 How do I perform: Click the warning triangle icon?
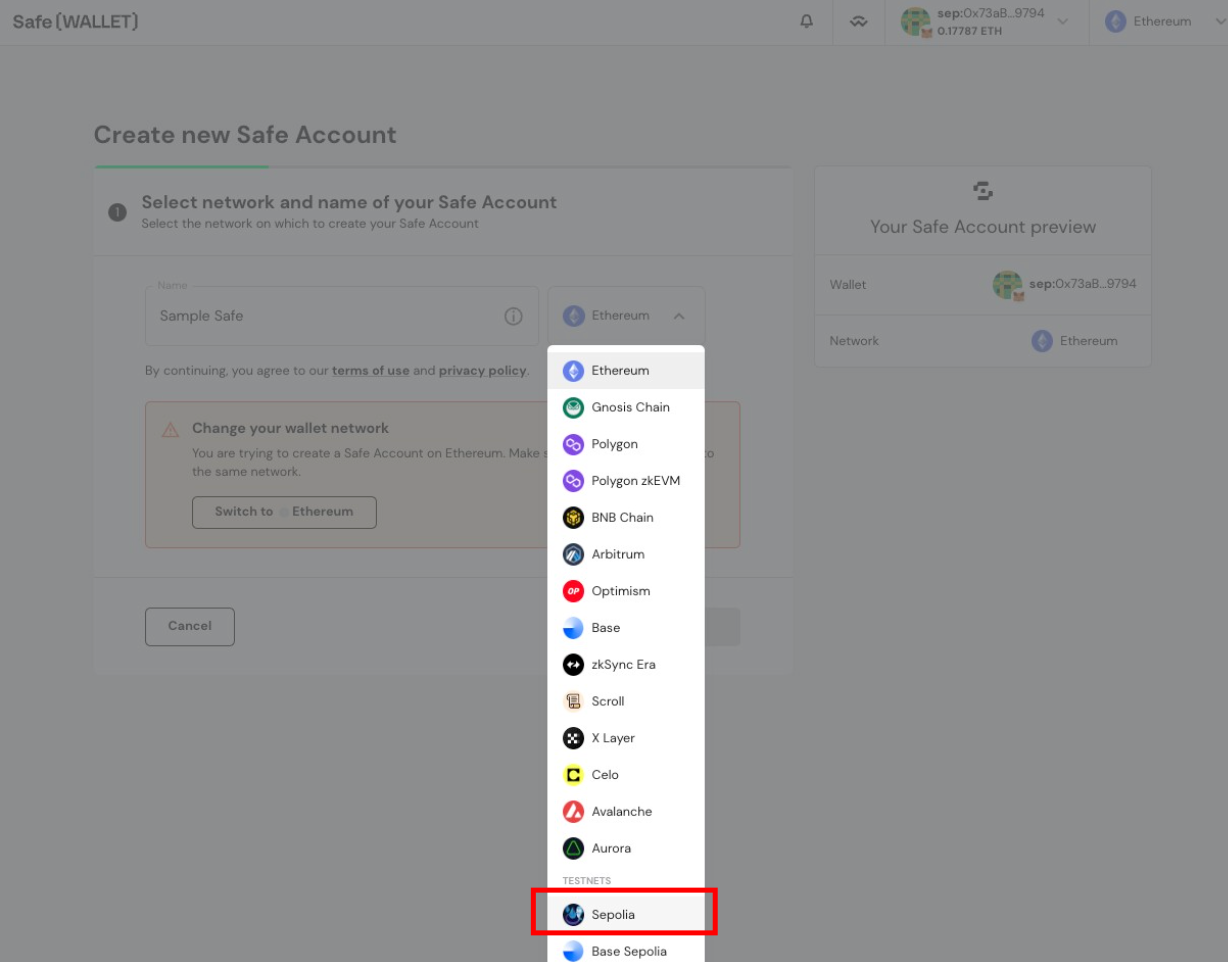(x=171, y=429)
